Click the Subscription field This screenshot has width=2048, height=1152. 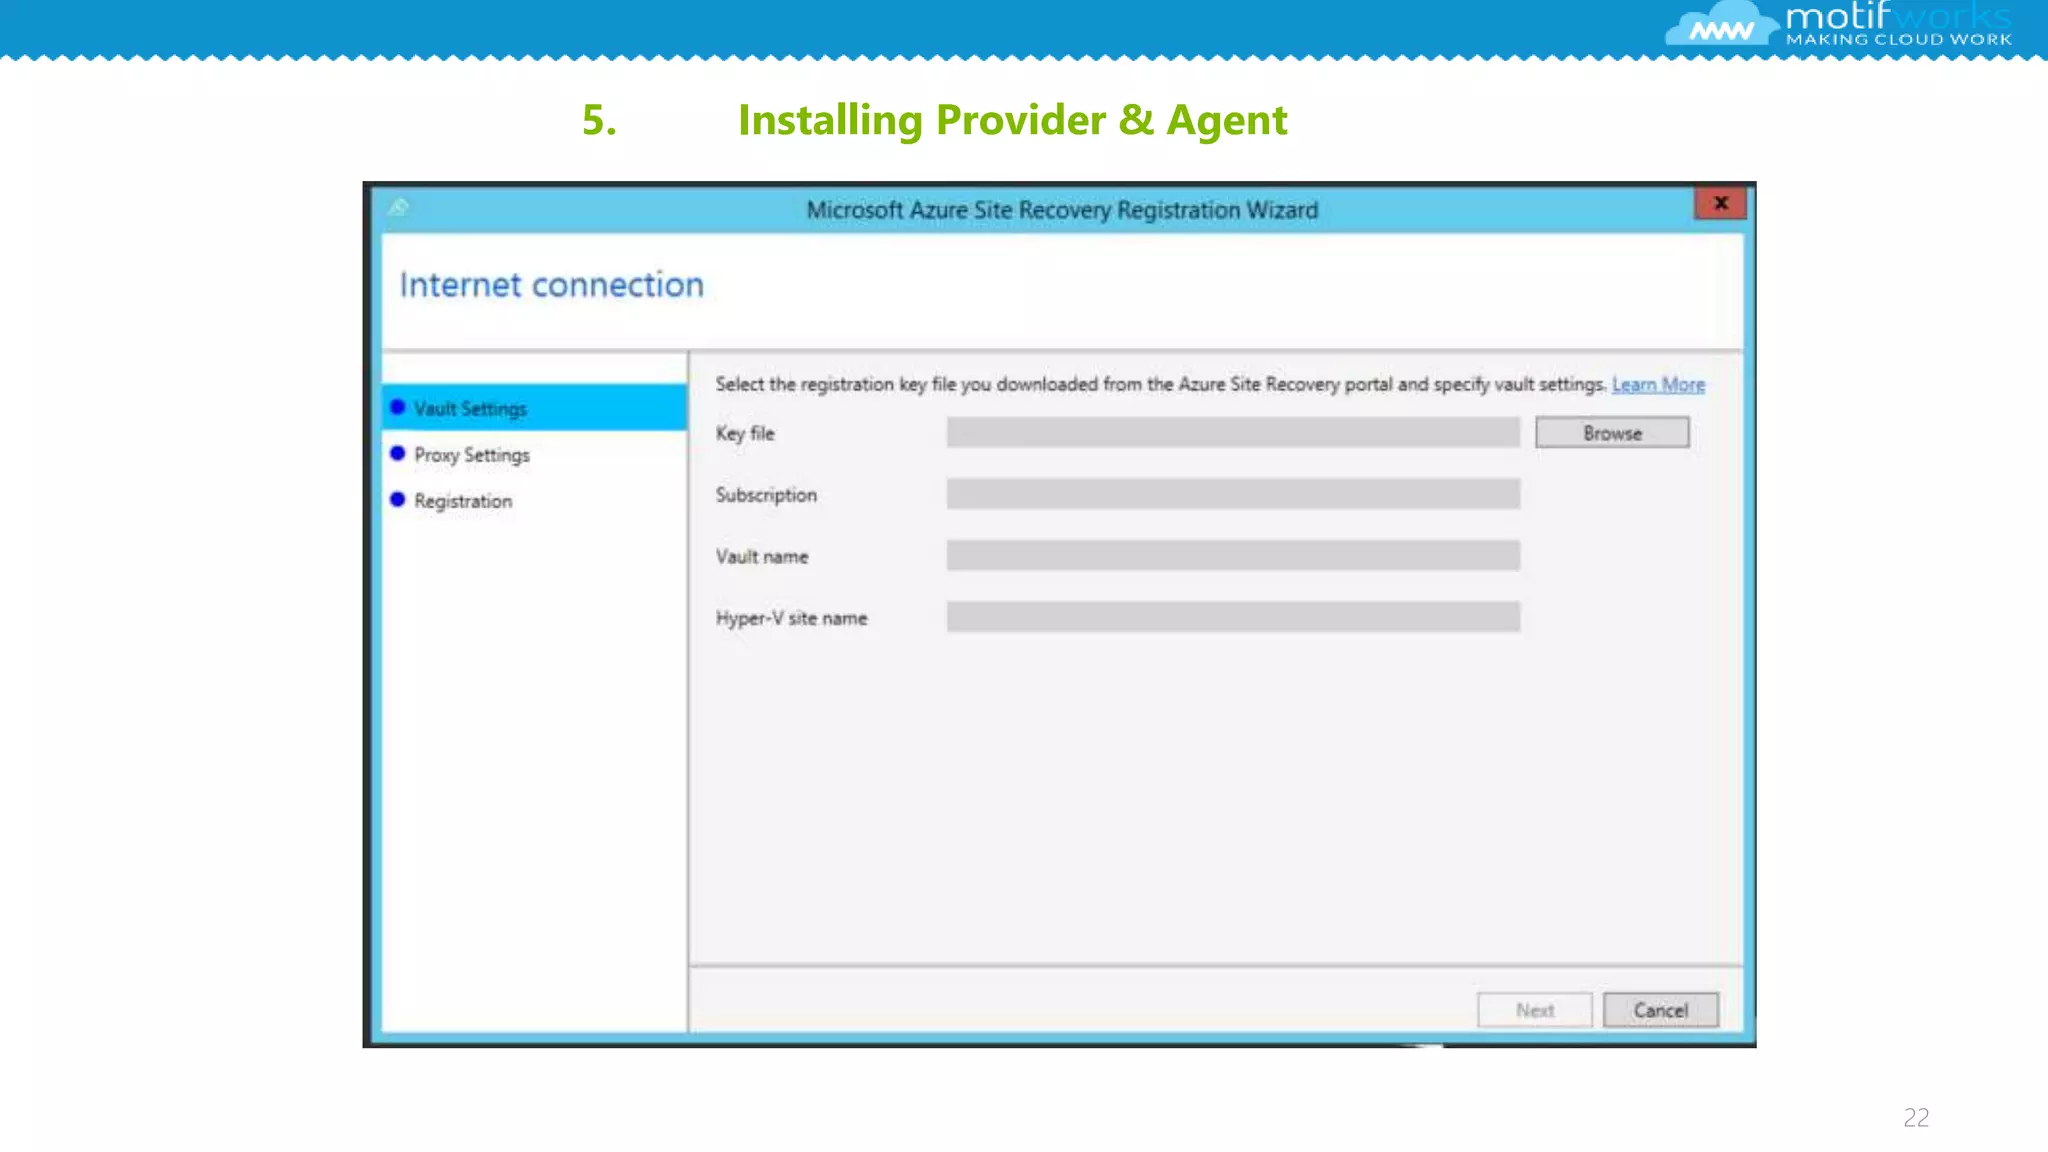coord(1233,494)
